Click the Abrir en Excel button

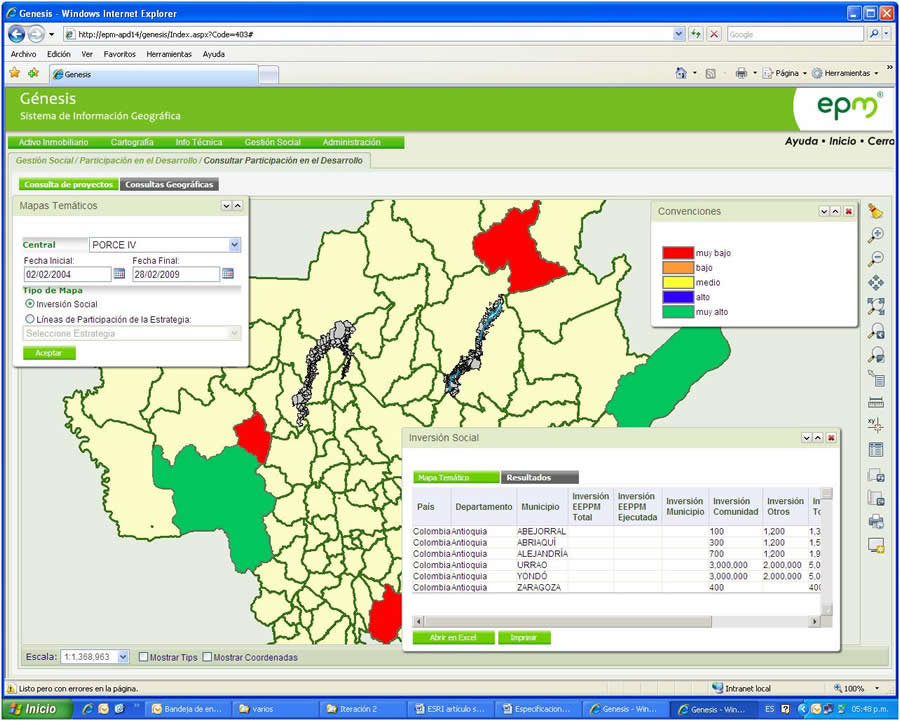453,637
